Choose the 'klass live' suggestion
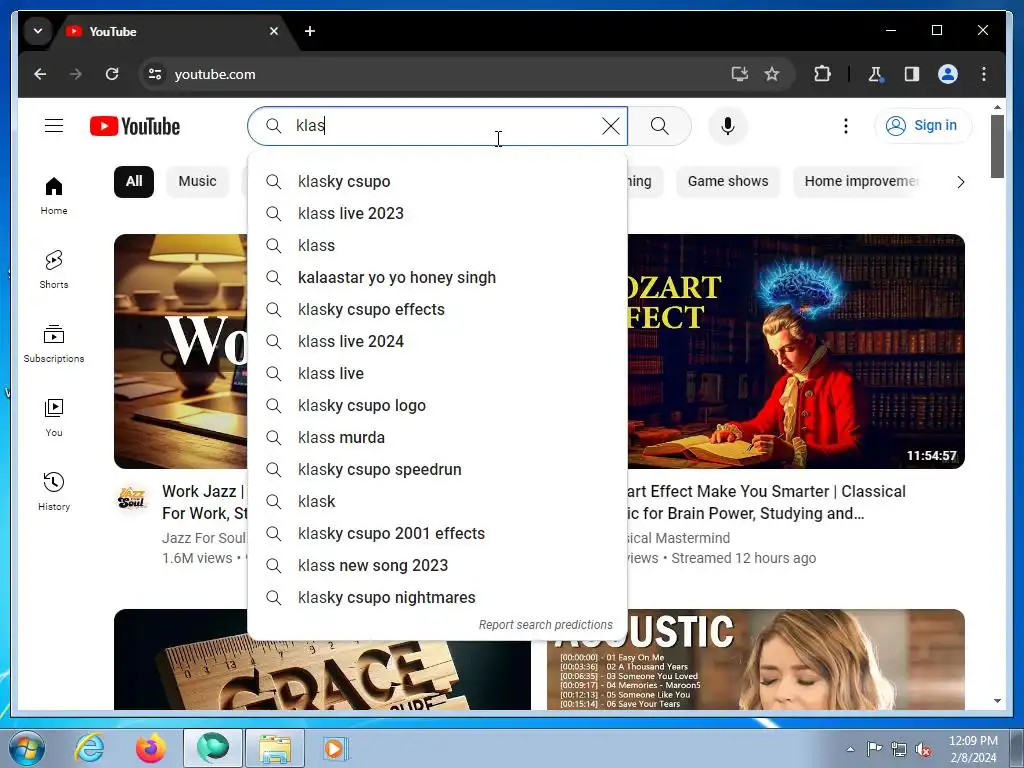Screen dimensions: 1024x768 (x=438, y=374)
